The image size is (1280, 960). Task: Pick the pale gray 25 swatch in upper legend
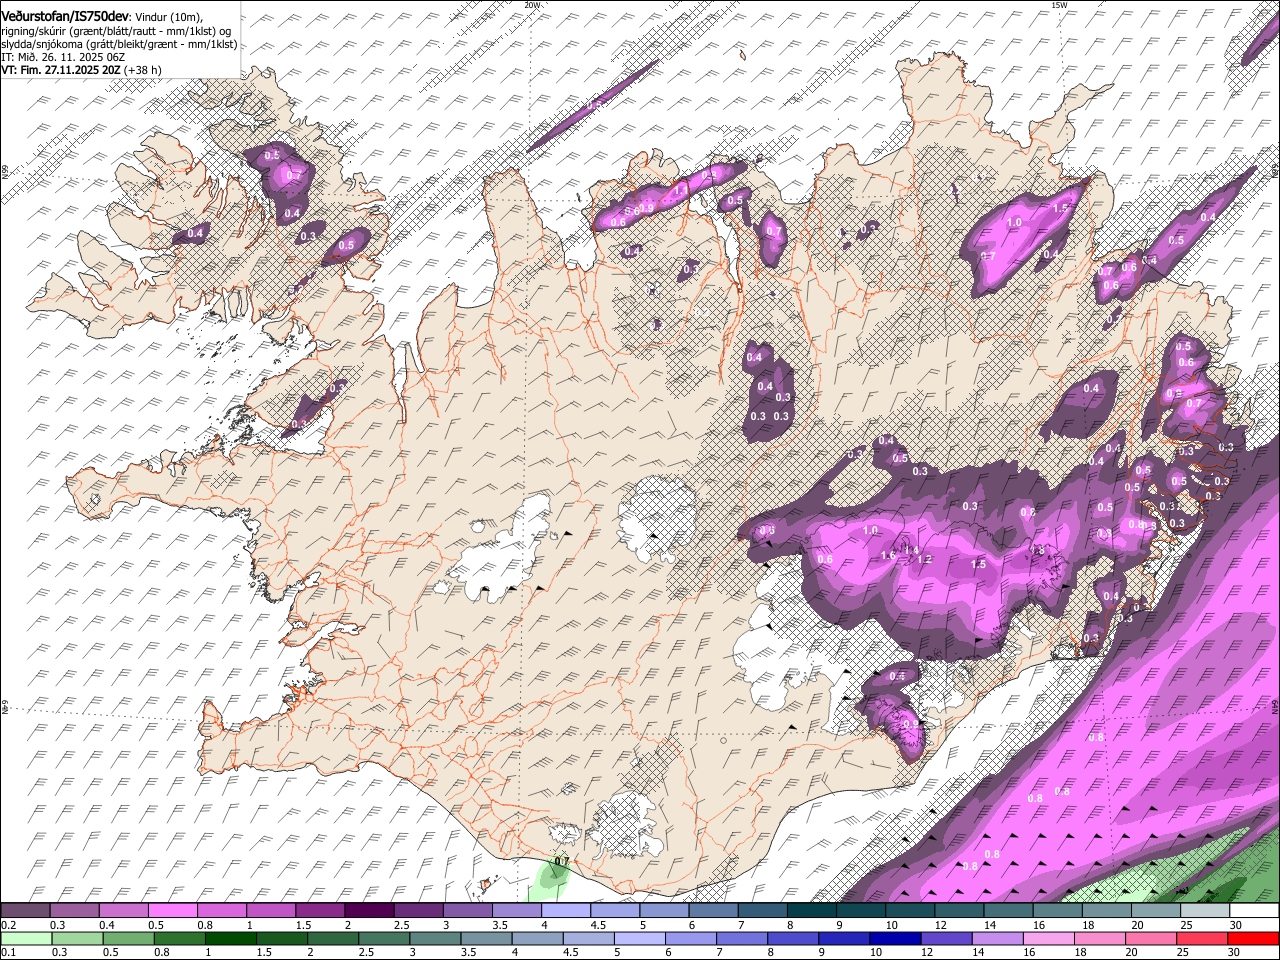coord(1206,910)
